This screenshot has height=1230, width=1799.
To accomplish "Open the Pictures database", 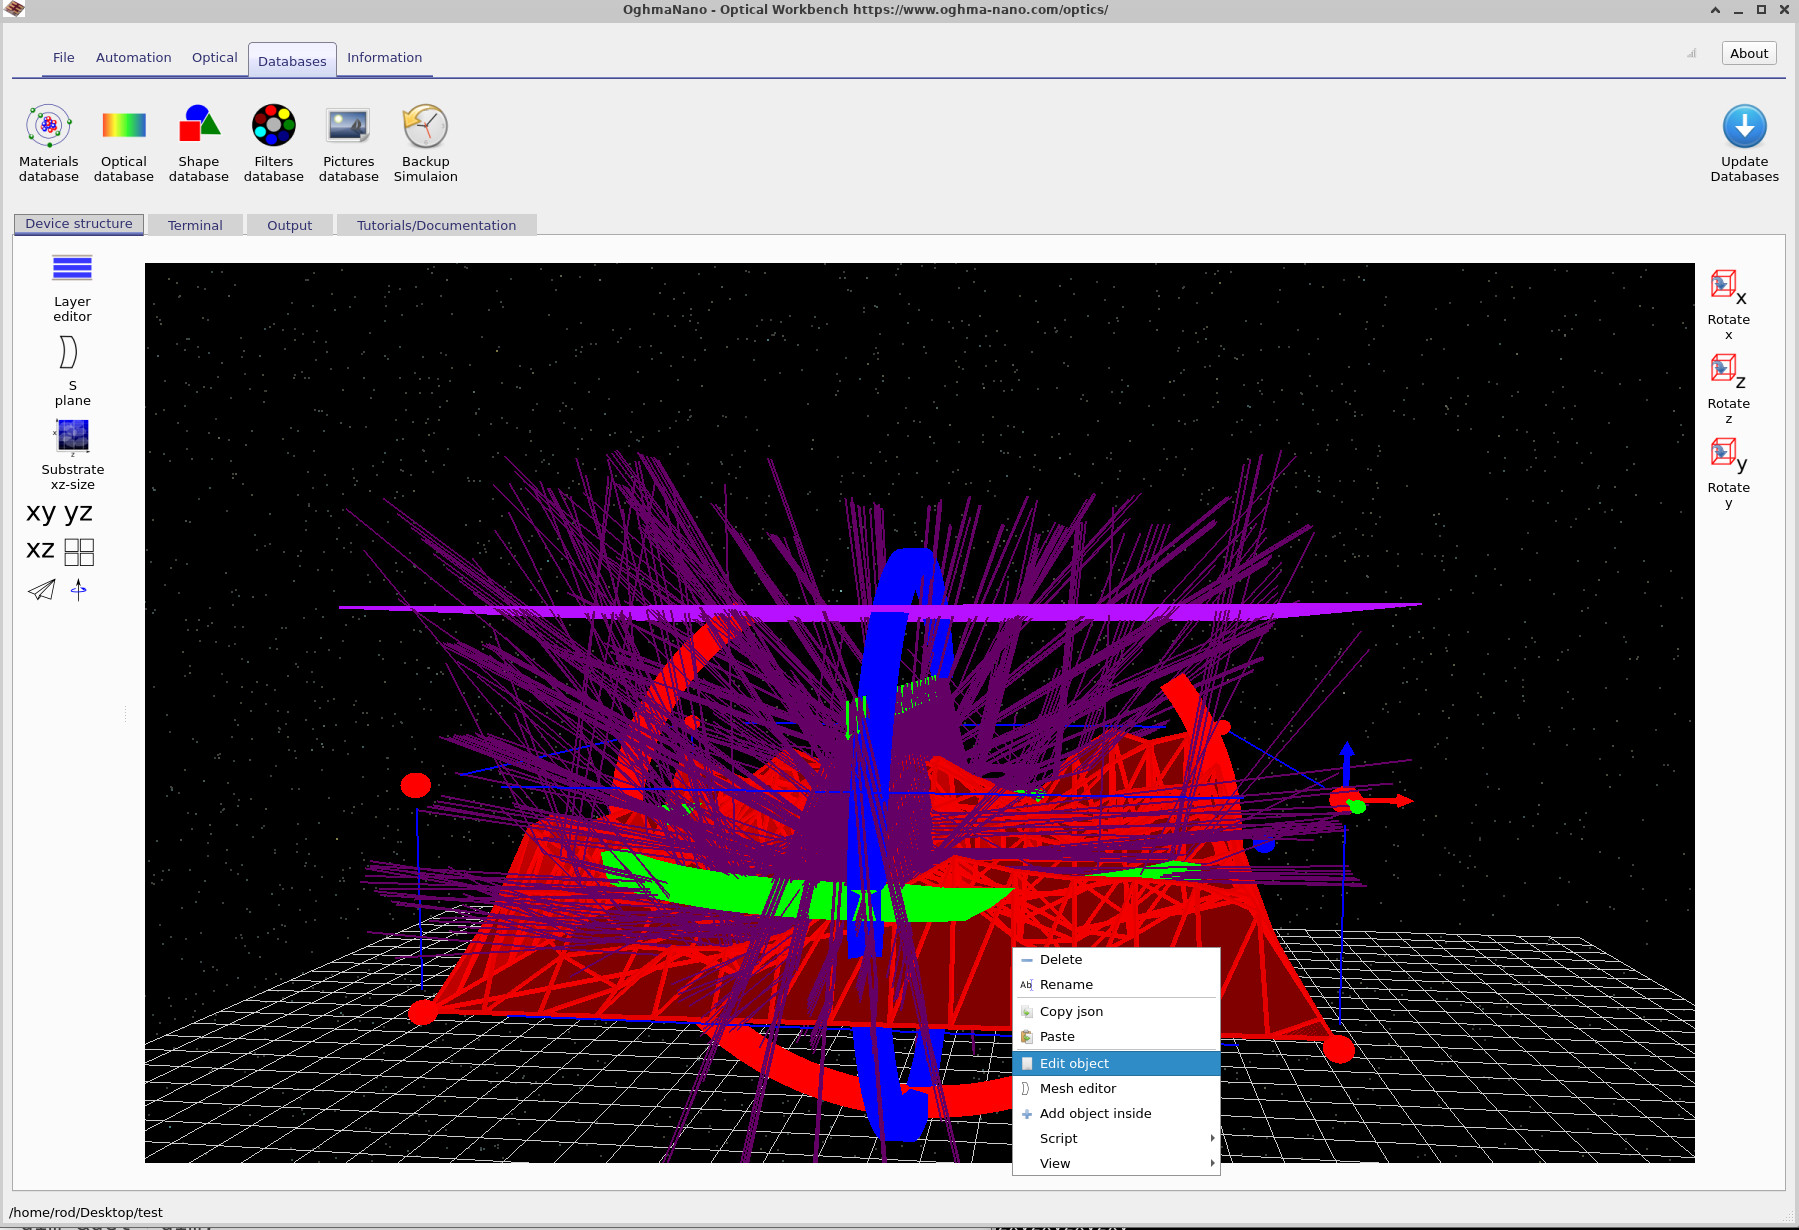I will tap(348, 140).
